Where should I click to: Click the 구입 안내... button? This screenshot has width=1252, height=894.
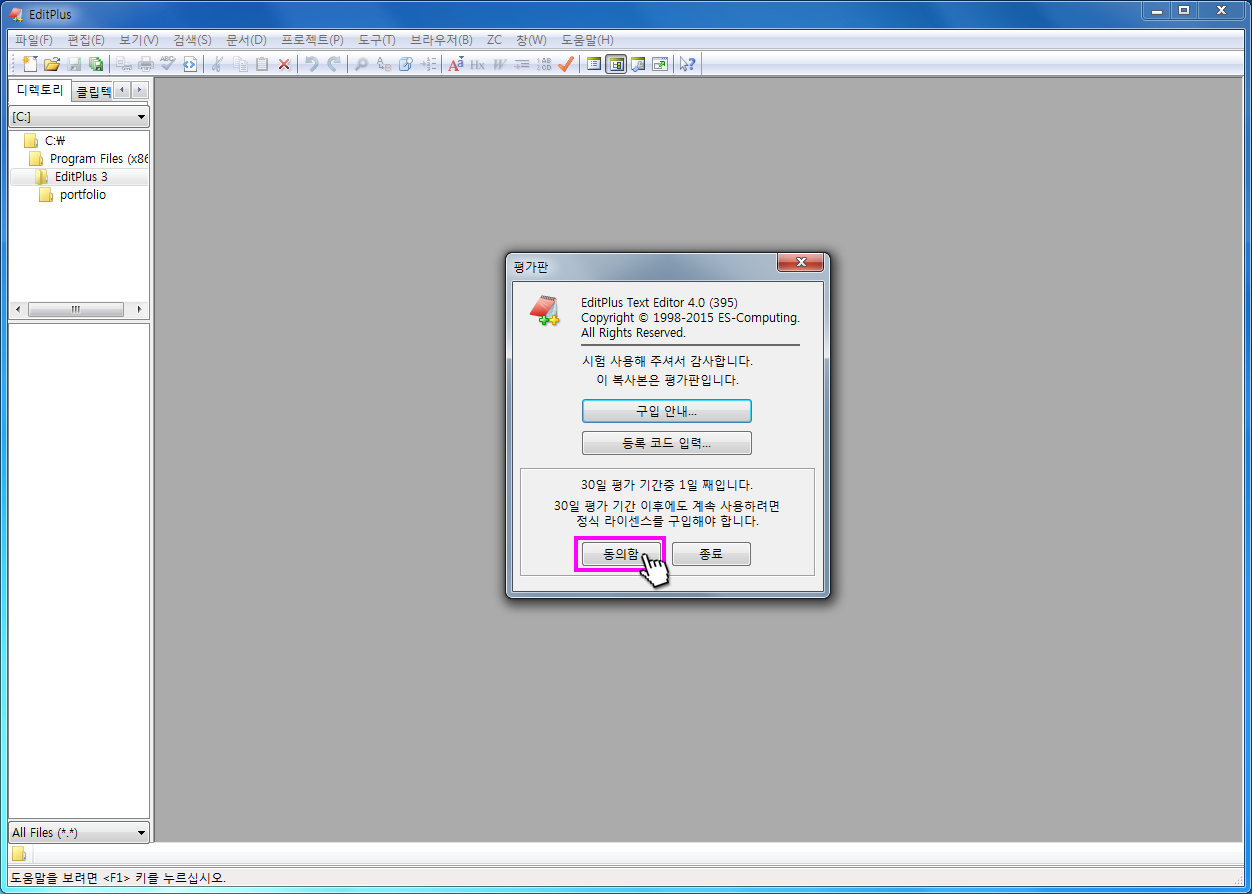coord(666,411)
